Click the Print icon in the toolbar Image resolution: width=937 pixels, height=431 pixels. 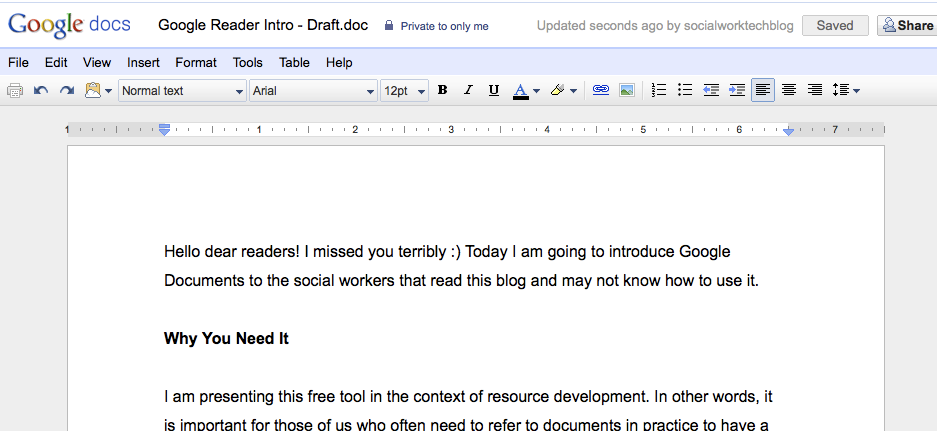pyautogui.click(x=15, y=91)
